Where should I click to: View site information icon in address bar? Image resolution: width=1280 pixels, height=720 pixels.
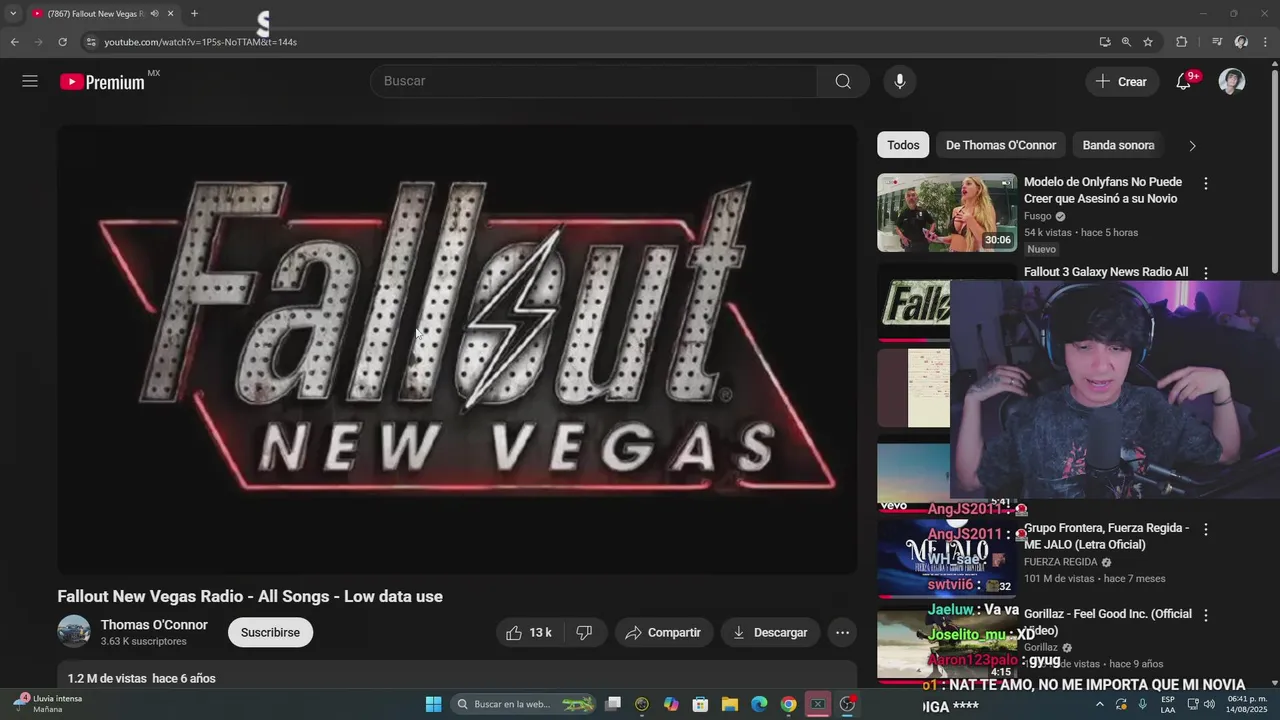pyautogui.click(x=91, y=42)
